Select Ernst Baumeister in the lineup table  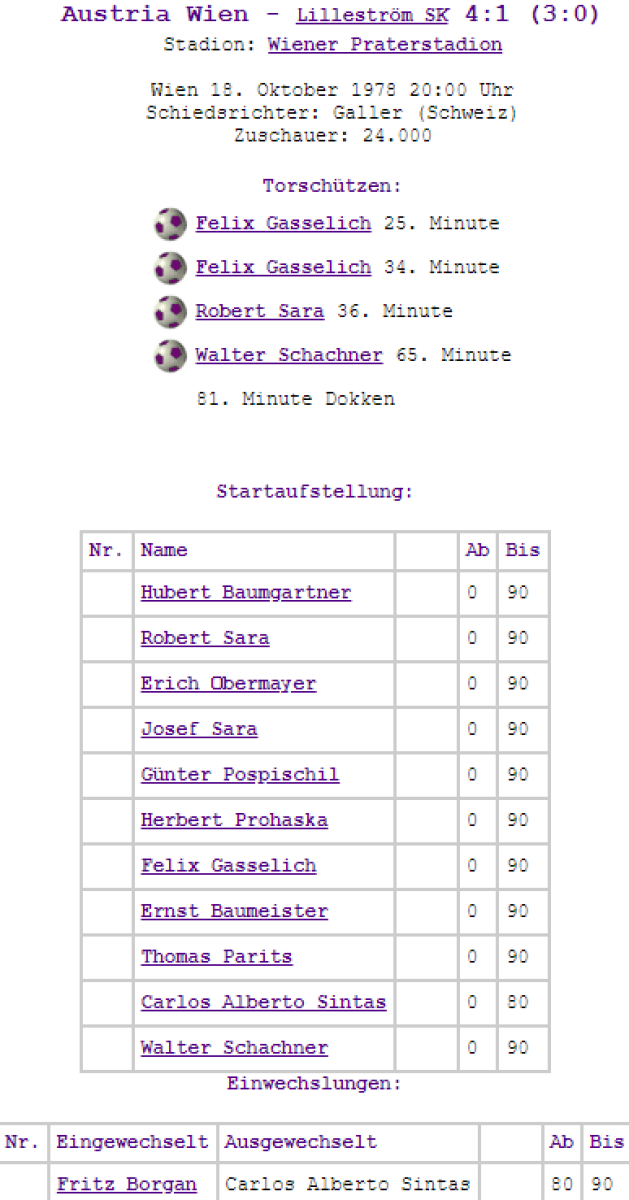tap(234, 912)
